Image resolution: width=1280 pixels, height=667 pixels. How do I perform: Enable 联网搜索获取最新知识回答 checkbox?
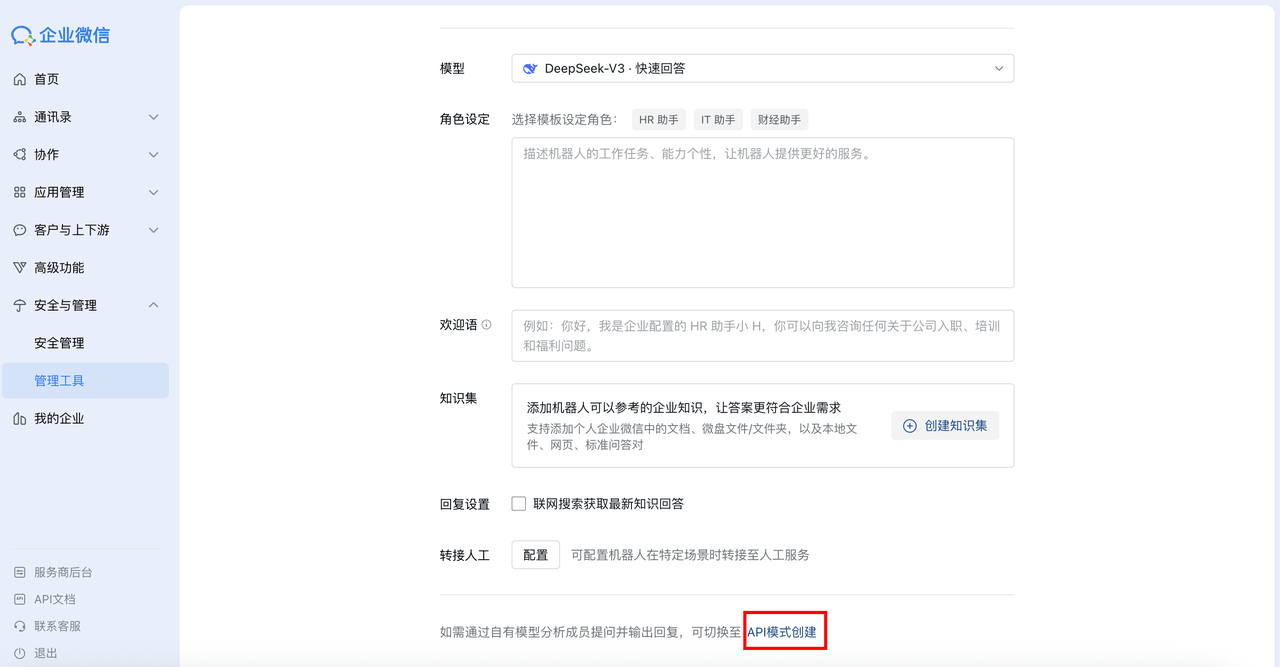pos(518,503)
